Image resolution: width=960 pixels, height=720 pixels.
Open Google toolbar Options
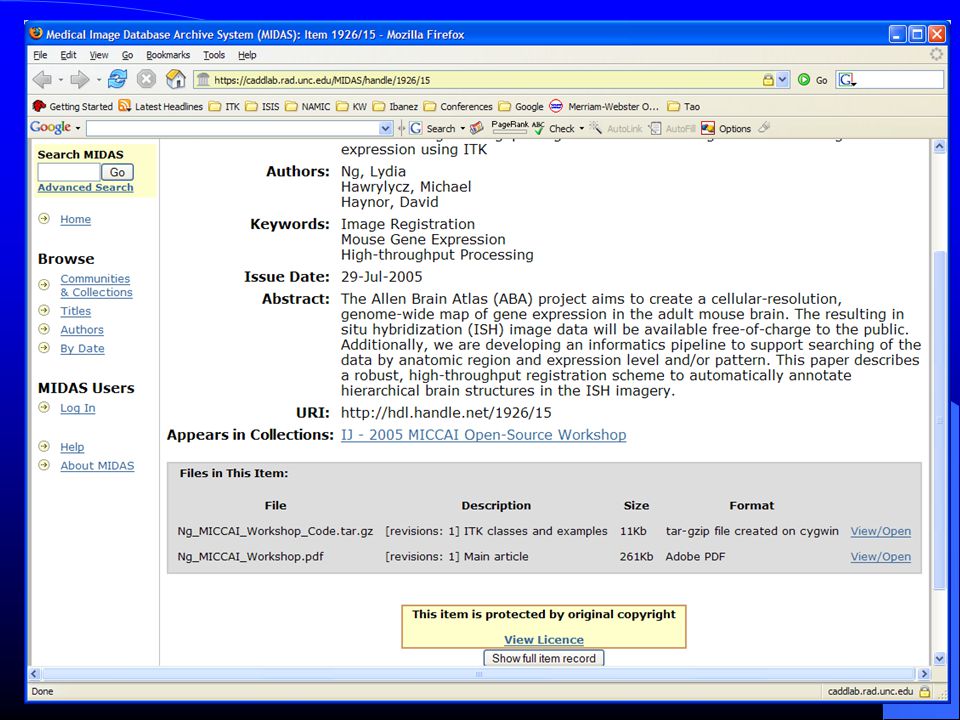click(726, 128)
